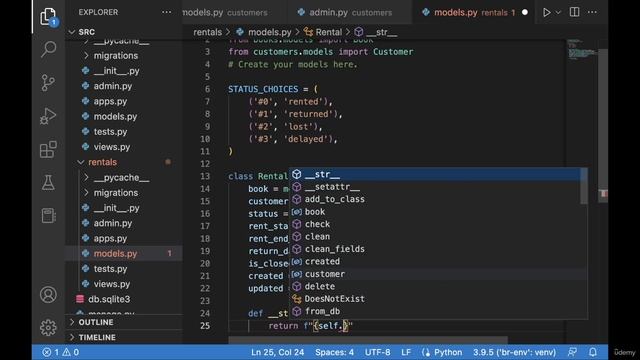This screenshot has height=360, width=640.
Task: Choose clean_fields autocomplete suggestion
Action: [435, 249]
